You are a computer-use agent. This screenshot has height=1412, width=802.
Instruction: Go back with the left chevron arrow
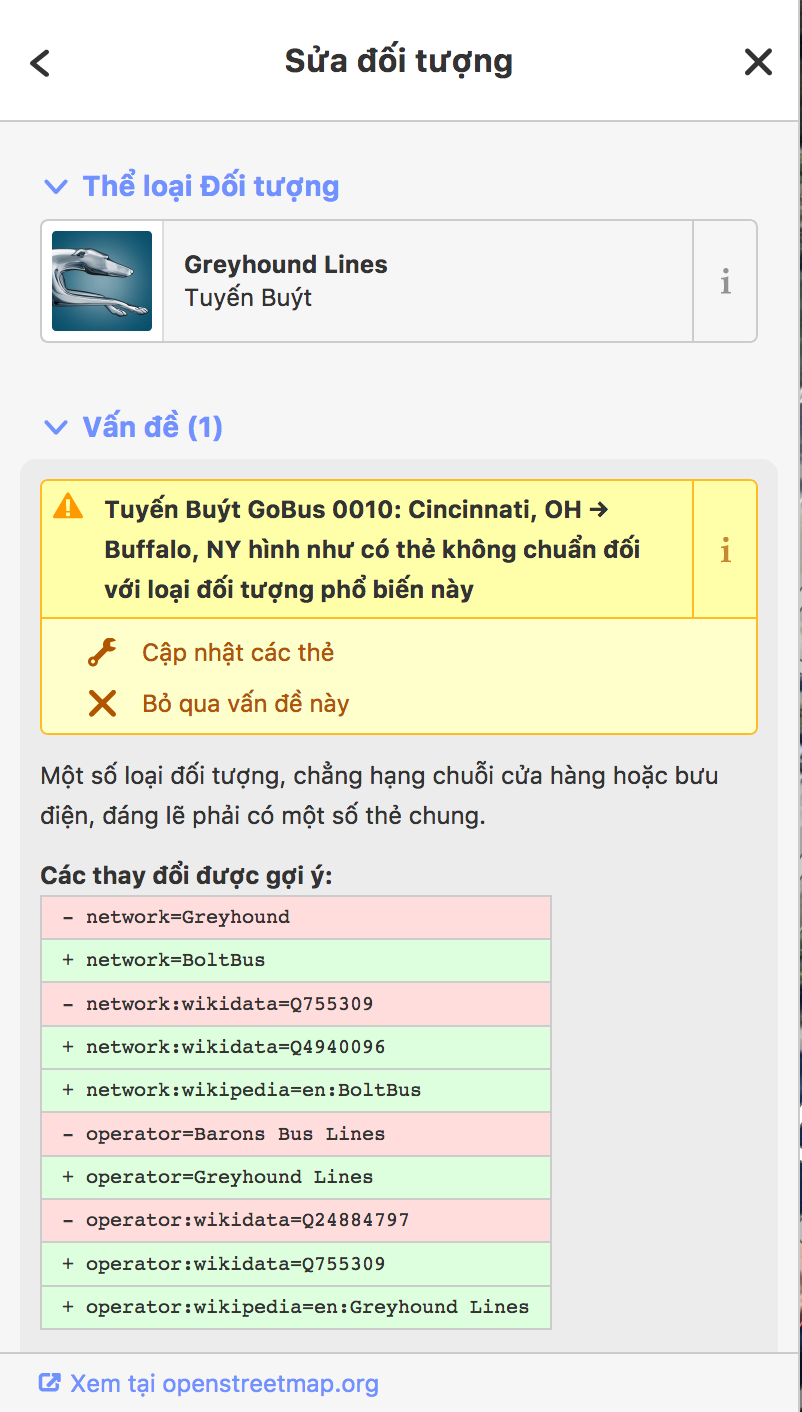[40, 62]
